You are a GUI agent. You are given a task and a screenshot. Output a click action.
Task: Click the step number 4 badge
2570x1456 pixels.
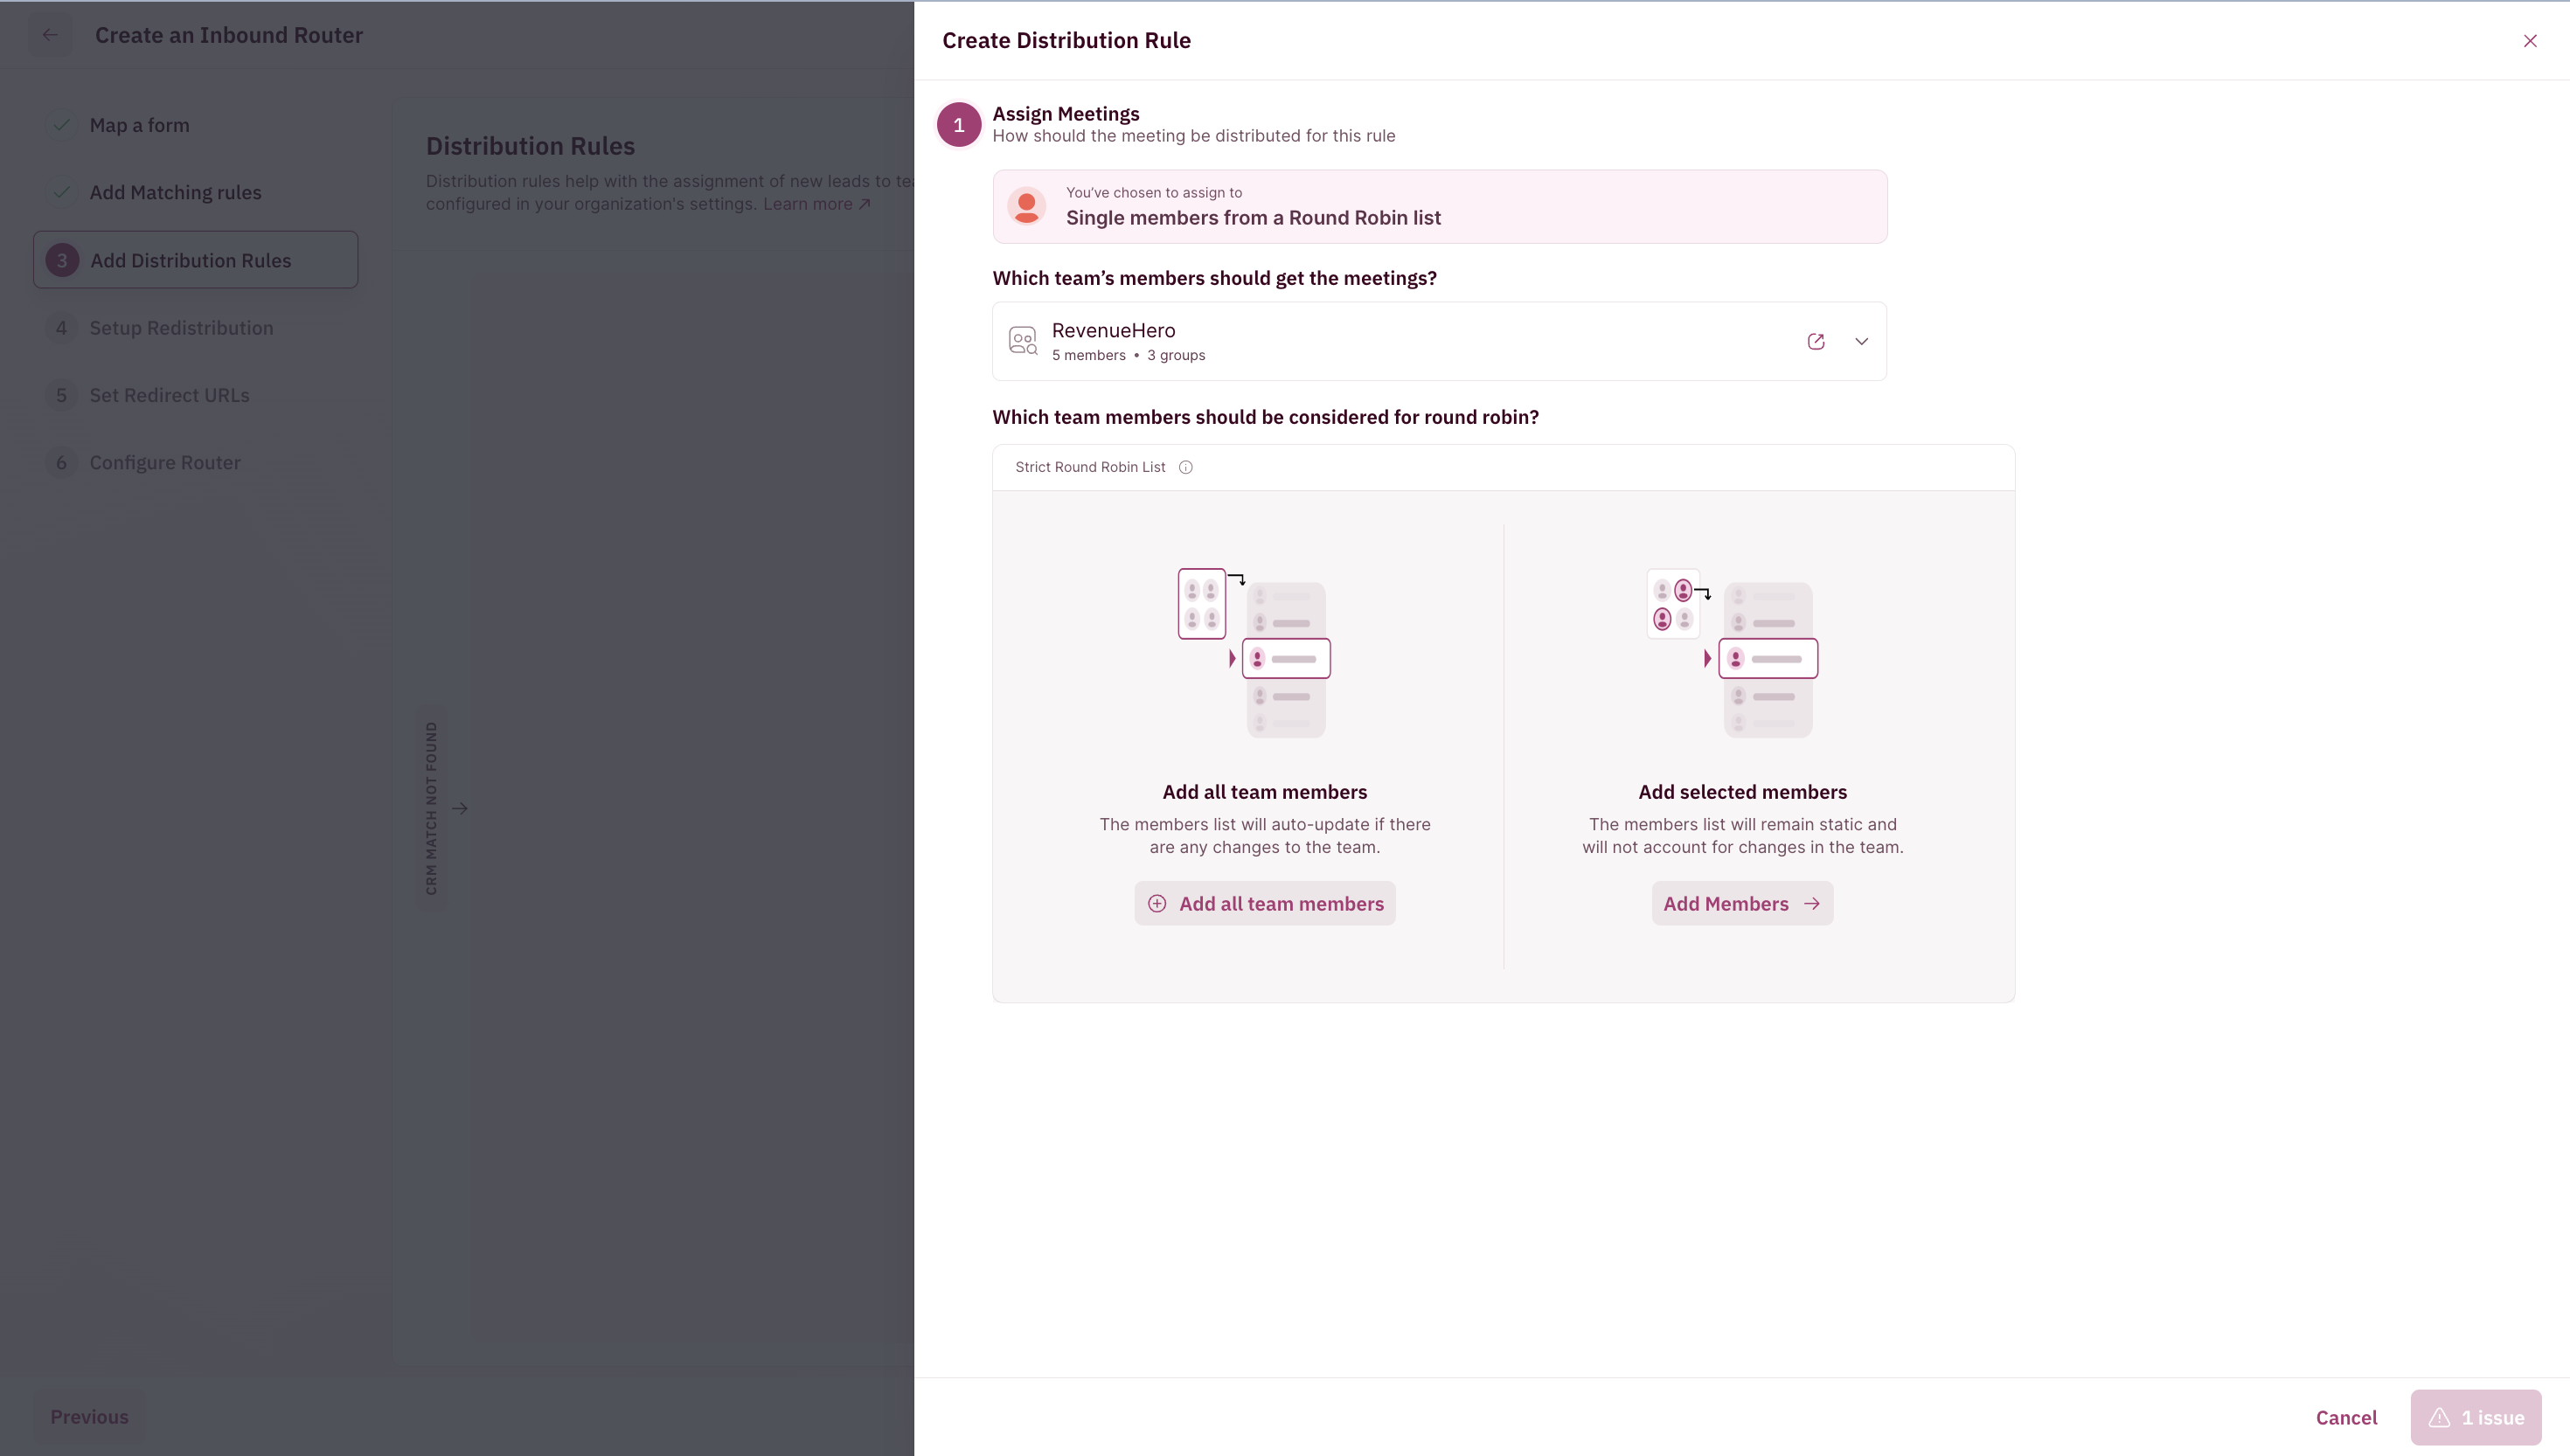tap(61, 328)
